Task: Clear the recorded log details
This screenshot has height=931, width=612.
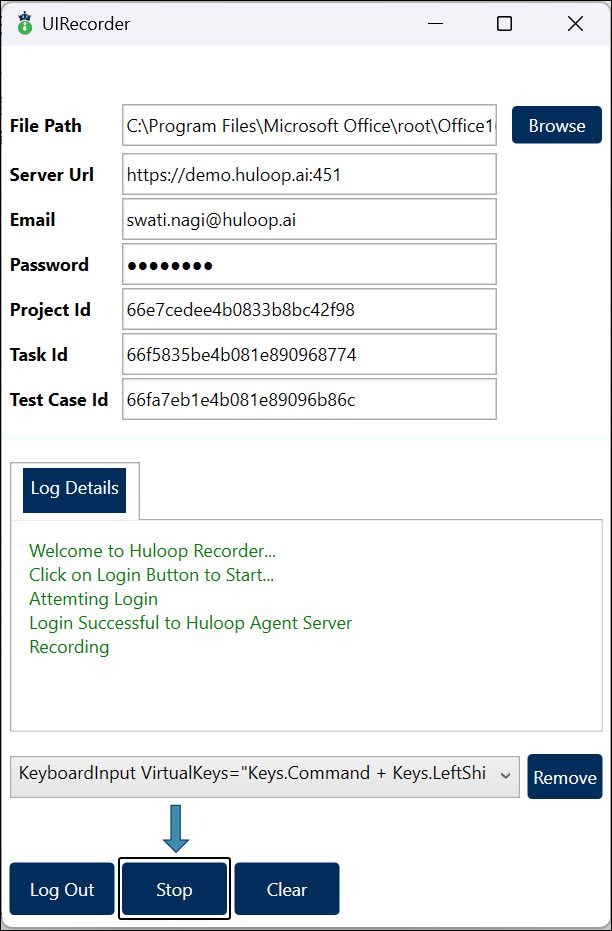Action: point(287,889)
